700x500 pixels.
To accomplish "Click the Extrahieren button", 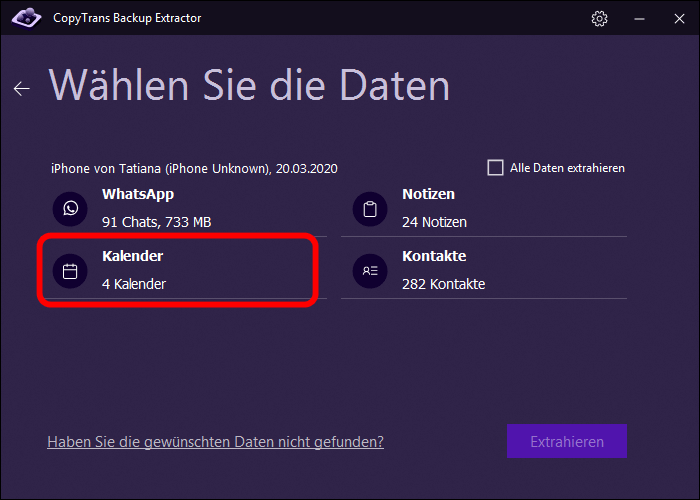I will coord(567,441).
